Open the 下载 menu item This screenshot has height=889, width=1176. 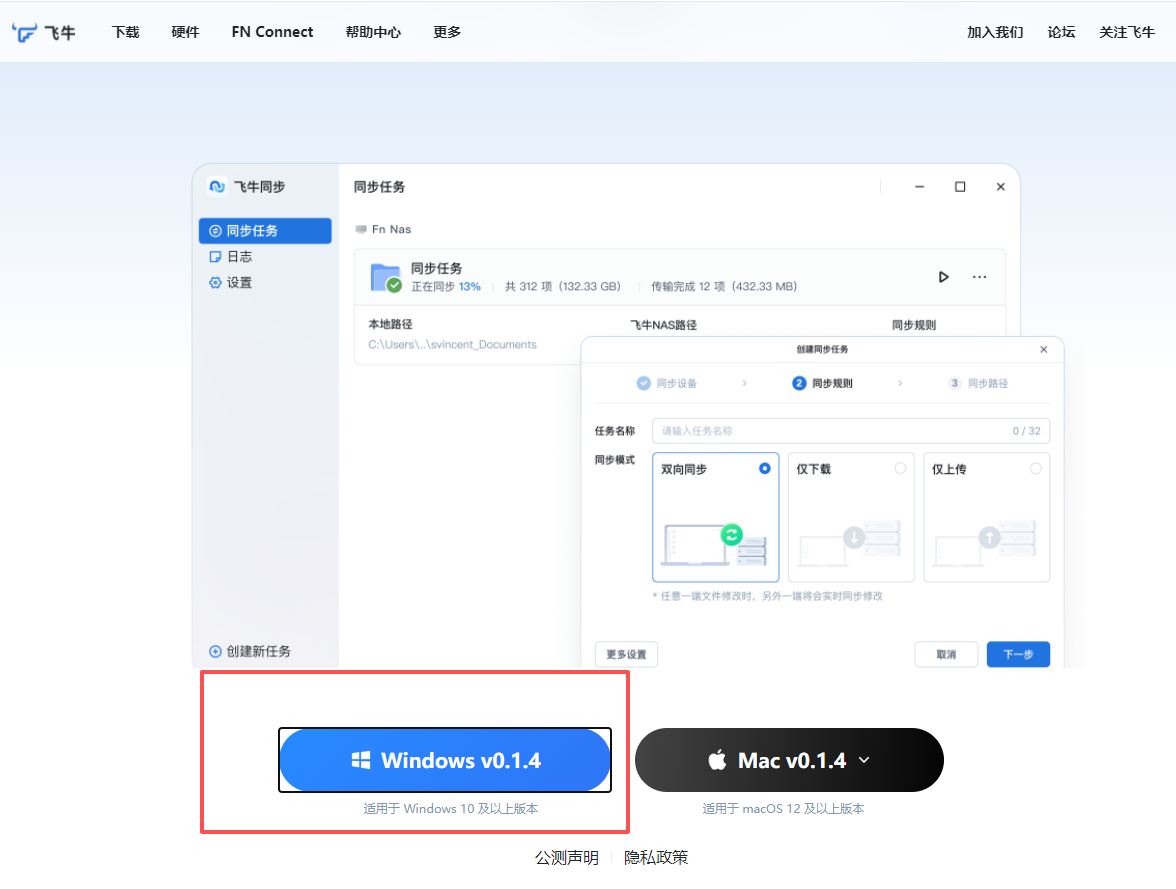point(125,32)
